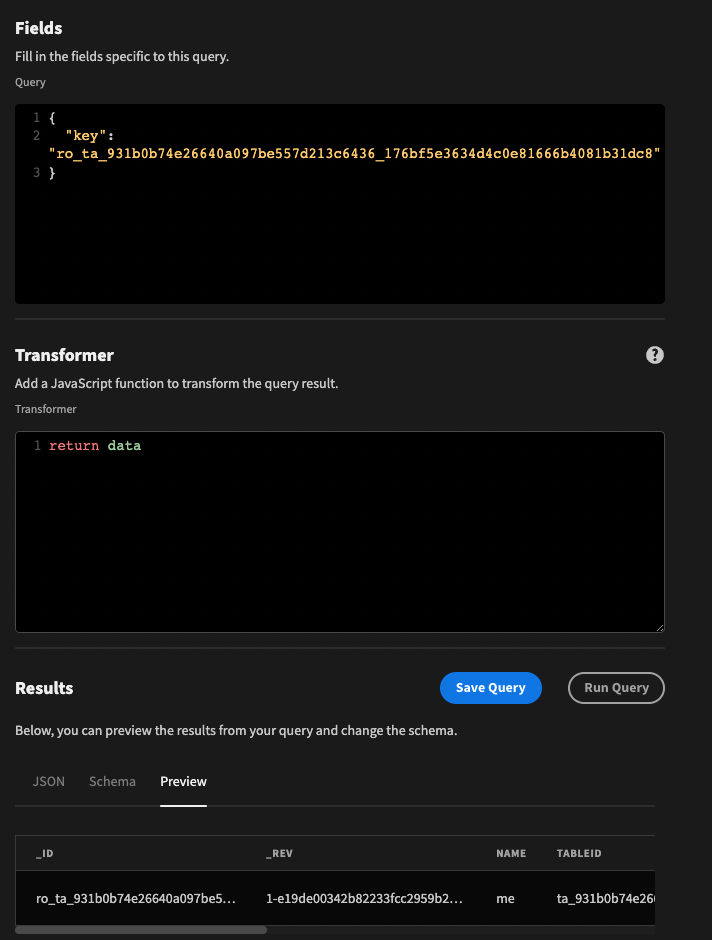Click the NAME column header
The height and width of the screenshot is (940, 712).
pos(510,853)
